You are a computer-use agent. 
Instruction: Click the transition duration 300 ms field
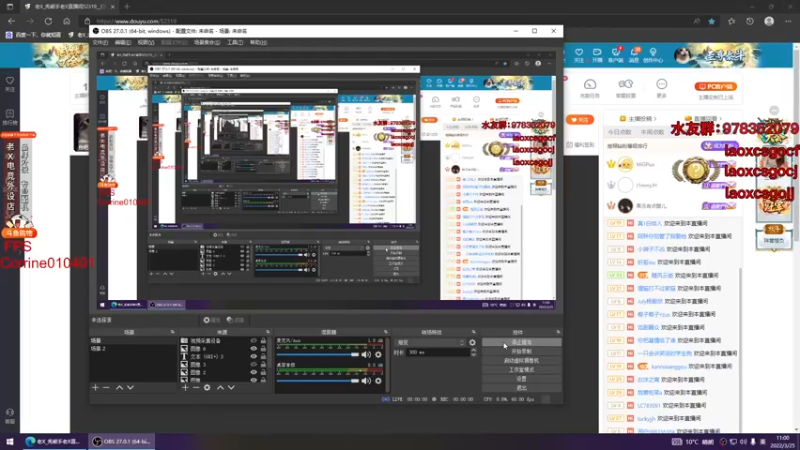click(x=438, y=353)
